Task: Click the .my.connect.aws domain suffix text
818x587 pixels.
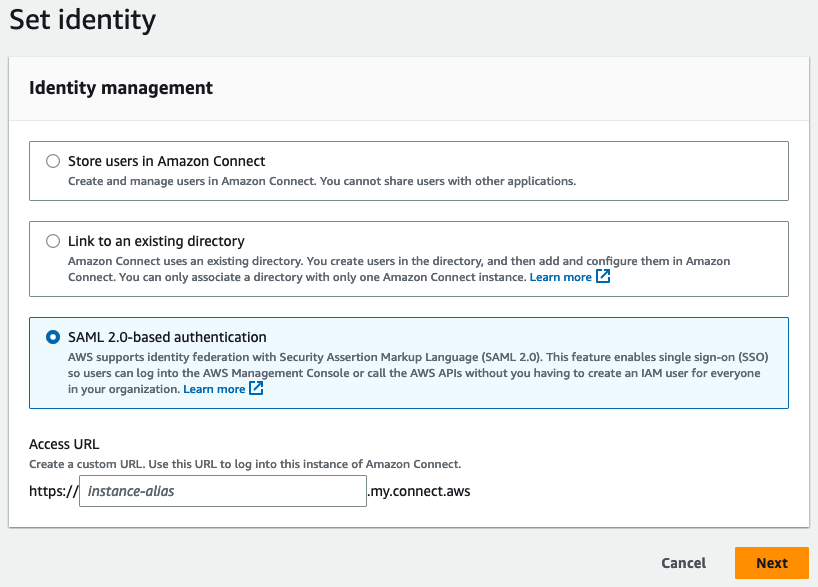Action: pos(419,491)
